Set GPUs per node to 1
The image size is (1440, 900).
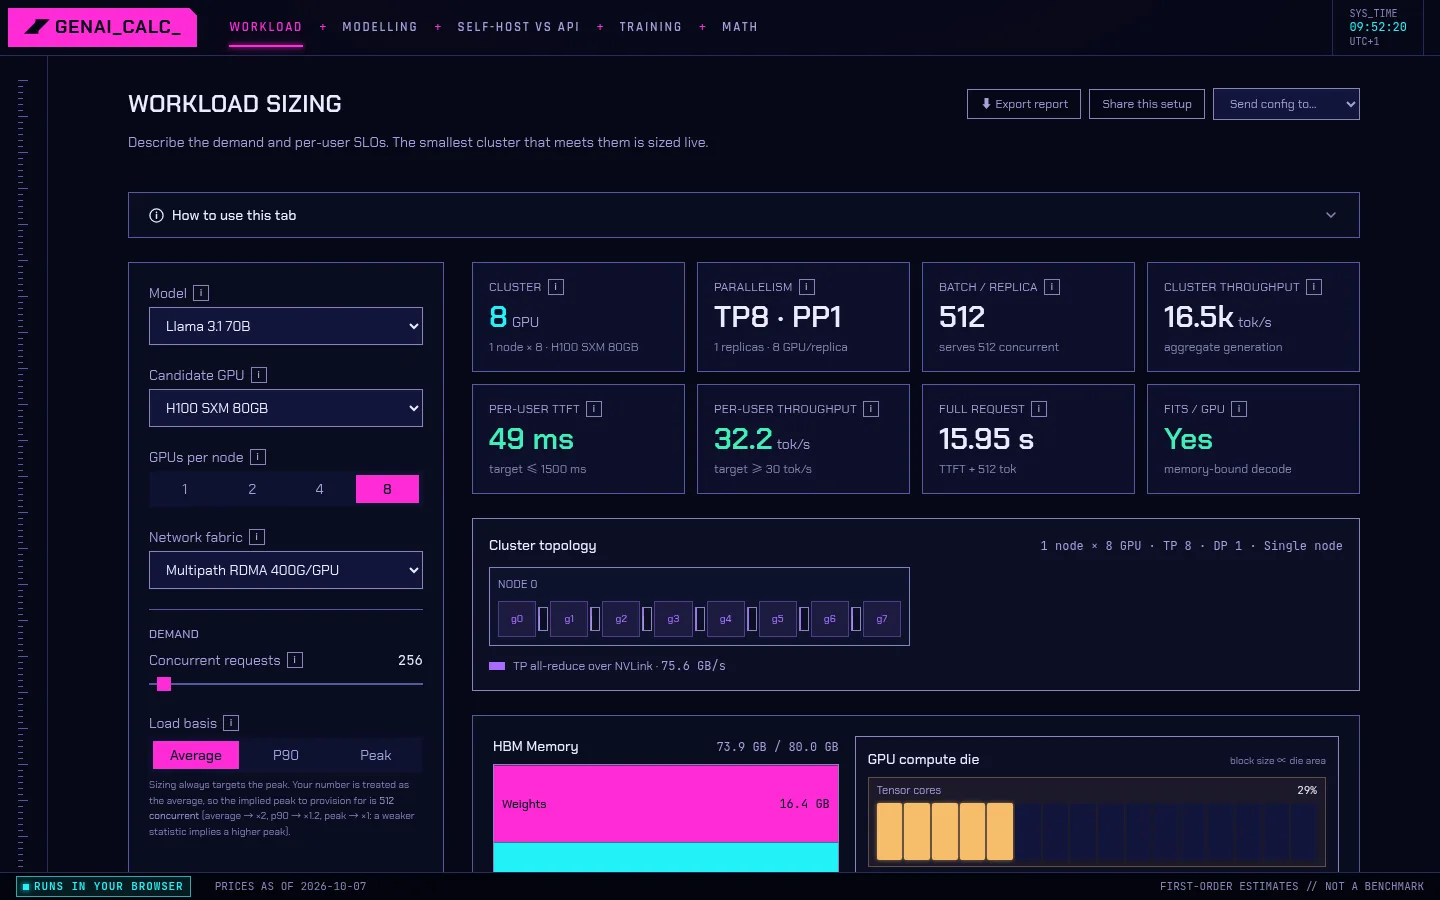click(185, 489)
